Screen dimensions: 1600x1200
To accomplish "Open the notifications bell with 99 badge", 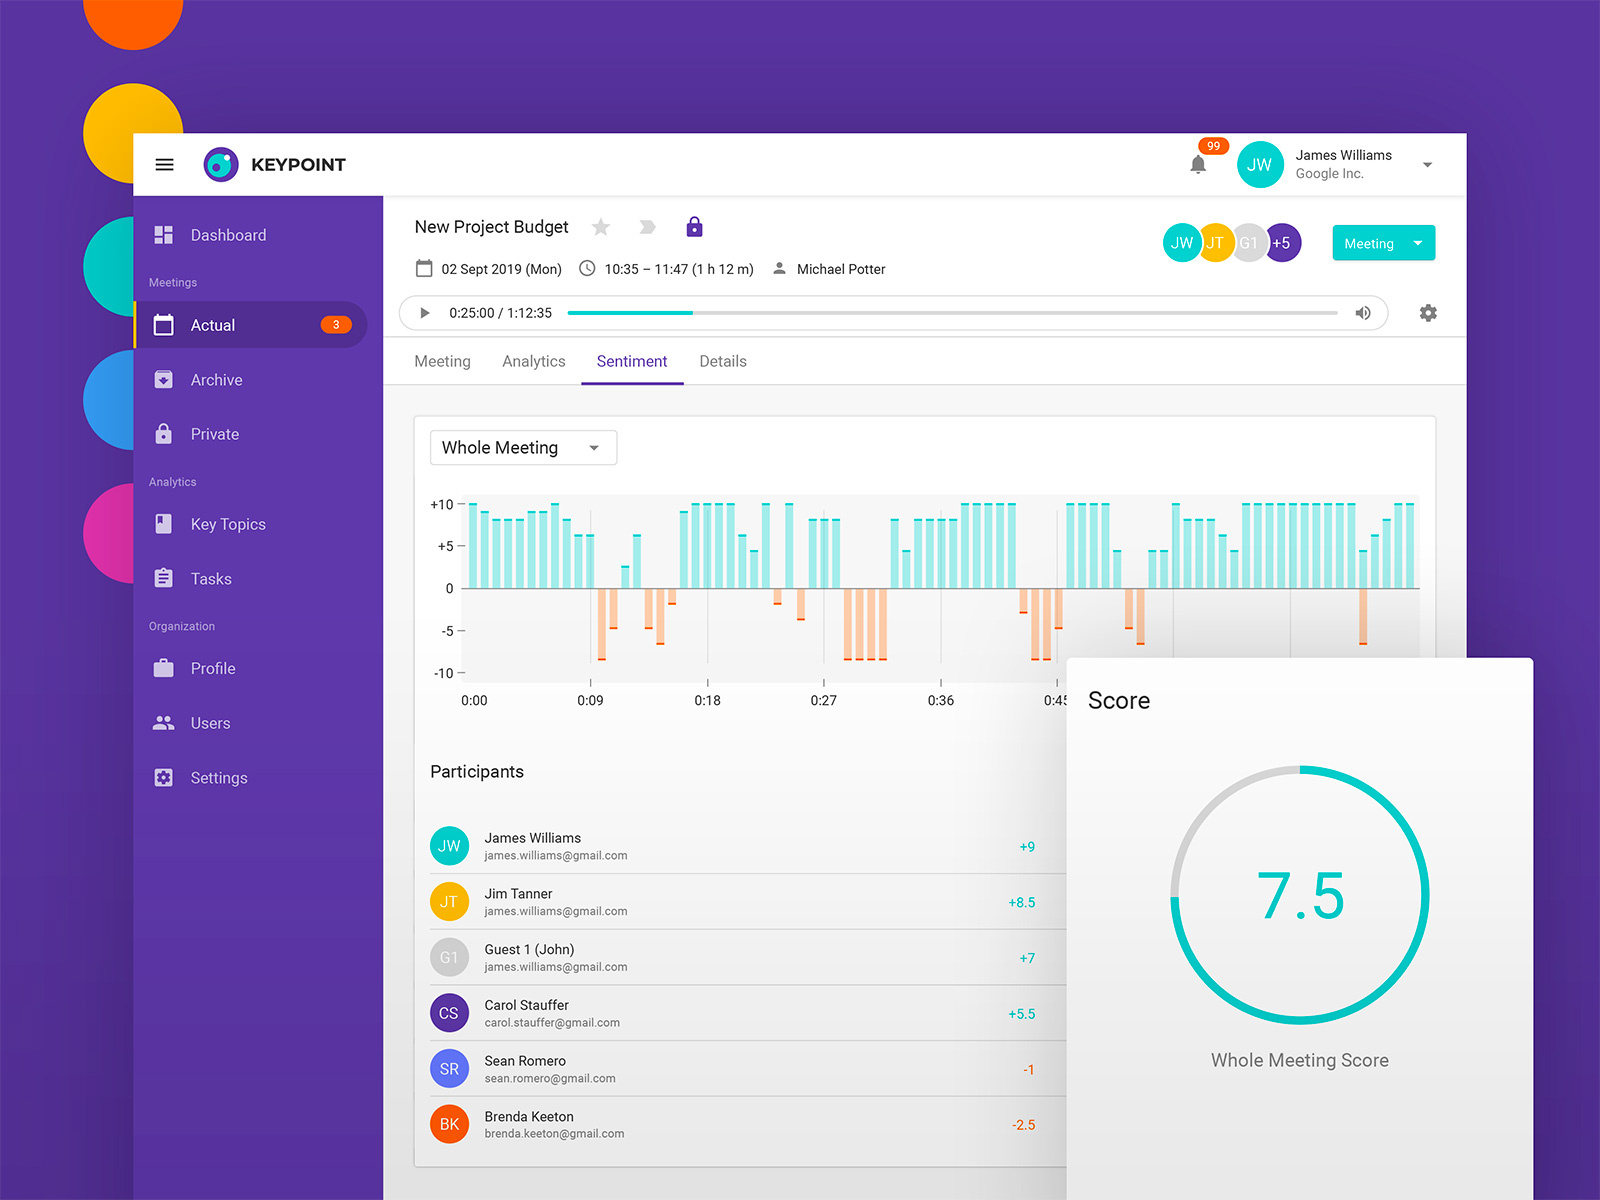I will (x=1197, y=164).
